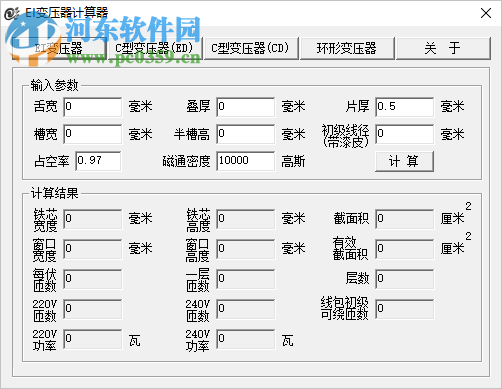The image size is (502, 389).
Task: Click the 输入参数 group label
Action: tap(54, 85)
